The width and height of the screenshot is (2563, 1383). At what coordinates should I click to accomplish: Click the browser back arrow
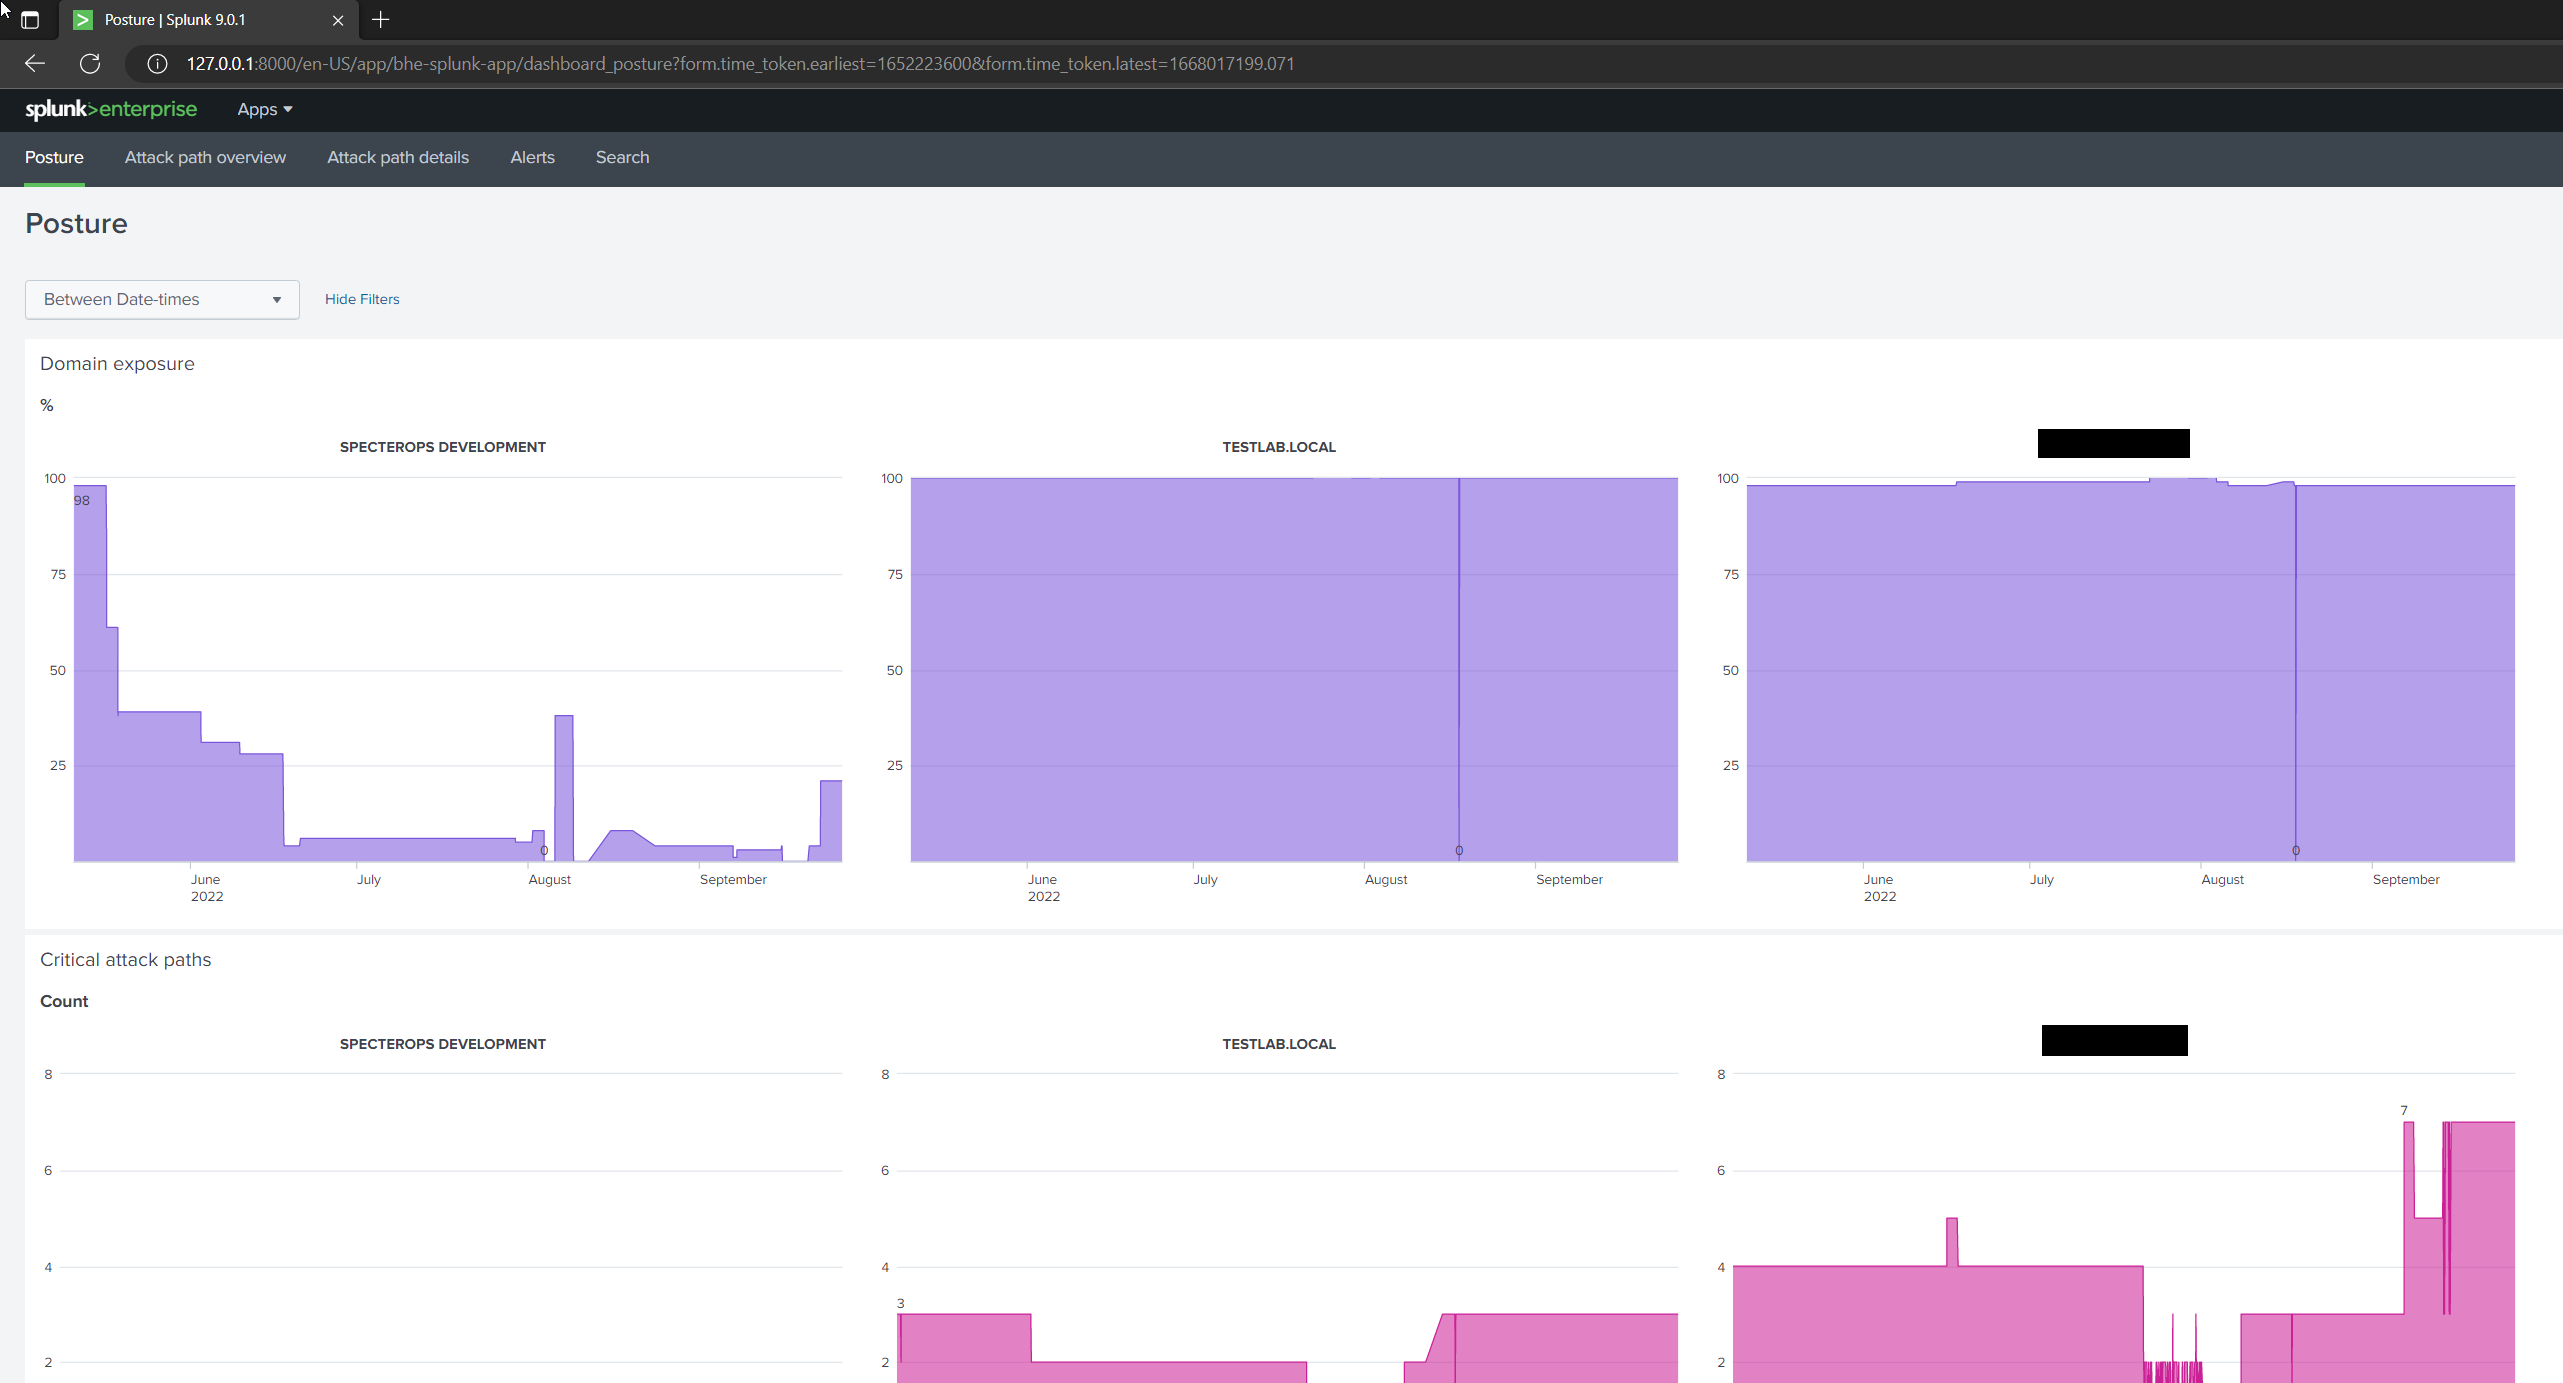pyautogui.click(x=35, y=63)
